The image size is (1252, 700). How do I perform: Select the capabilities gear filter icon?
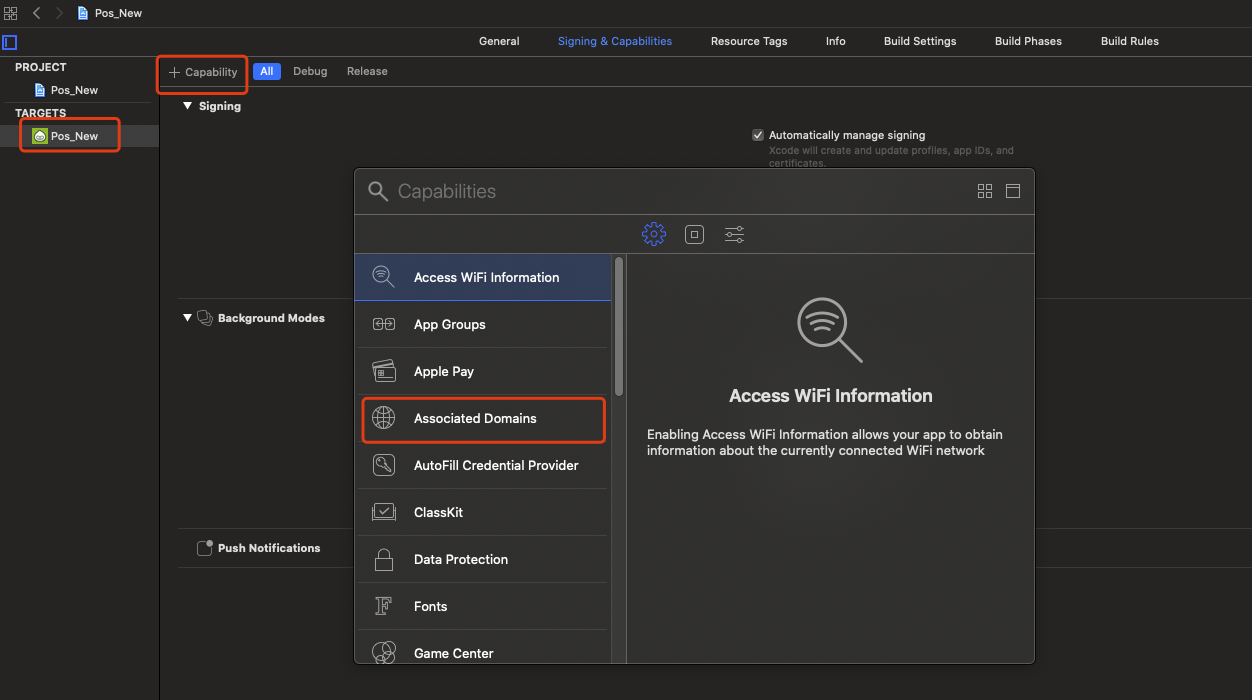coord(653,234)
